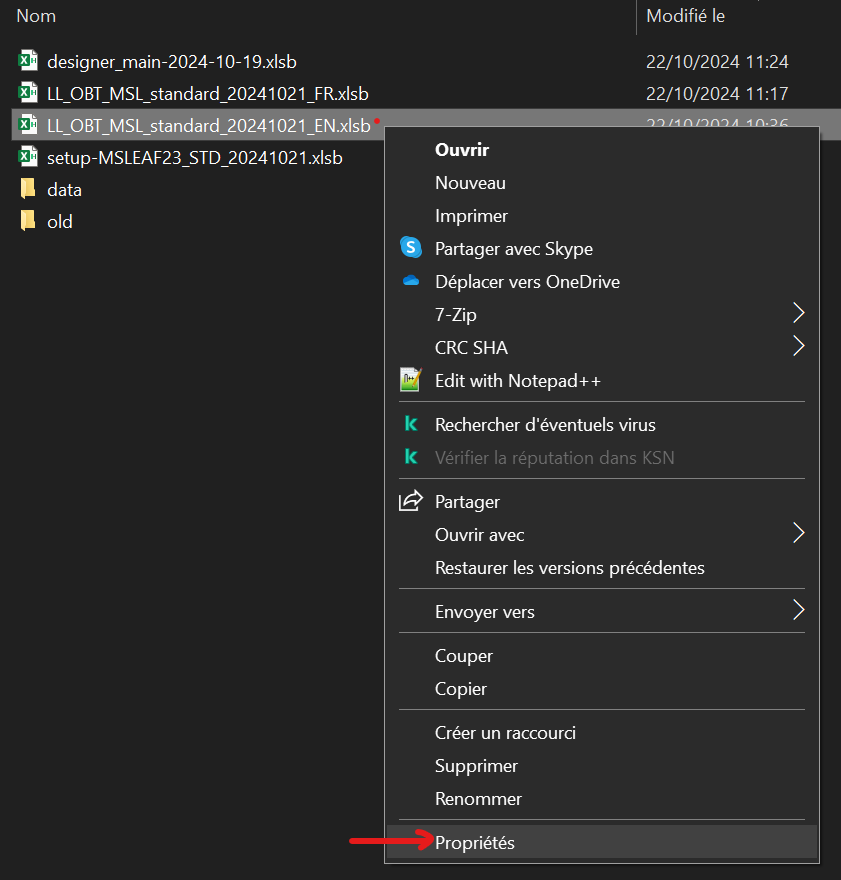Viewport: 841px width, 880px height.
Task: Sort by the Nom column header
Action: click(36, 16)
